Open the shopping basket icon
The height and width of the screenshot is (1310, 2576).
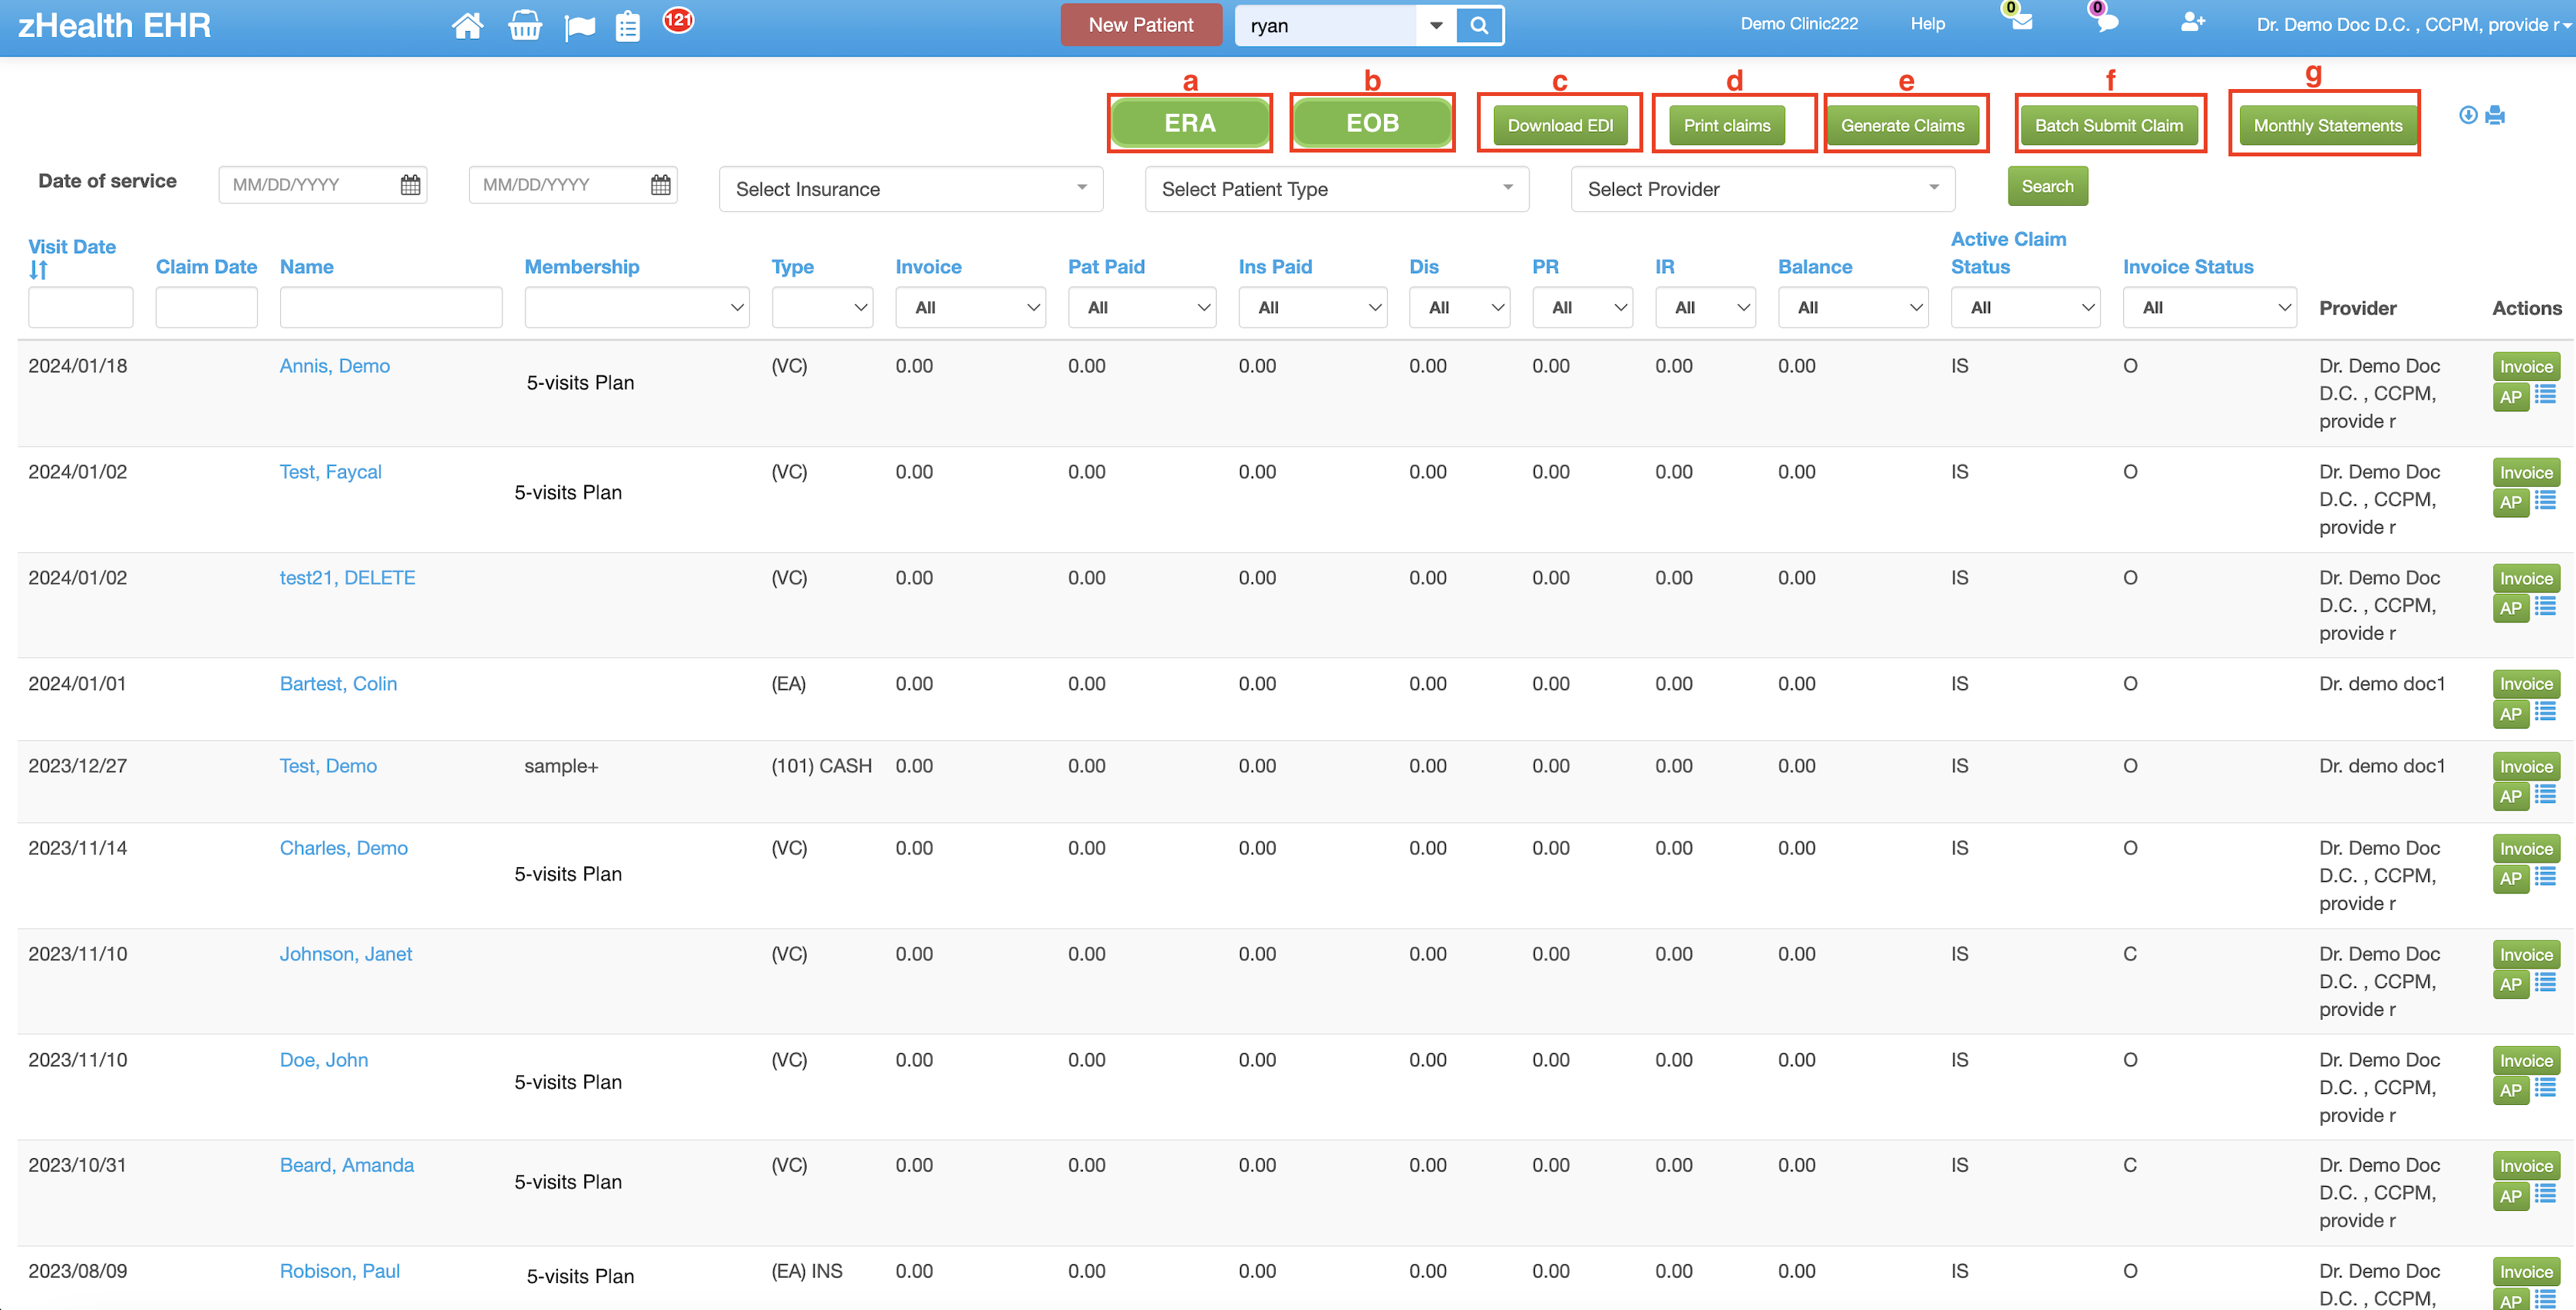(x=524, y=26)
